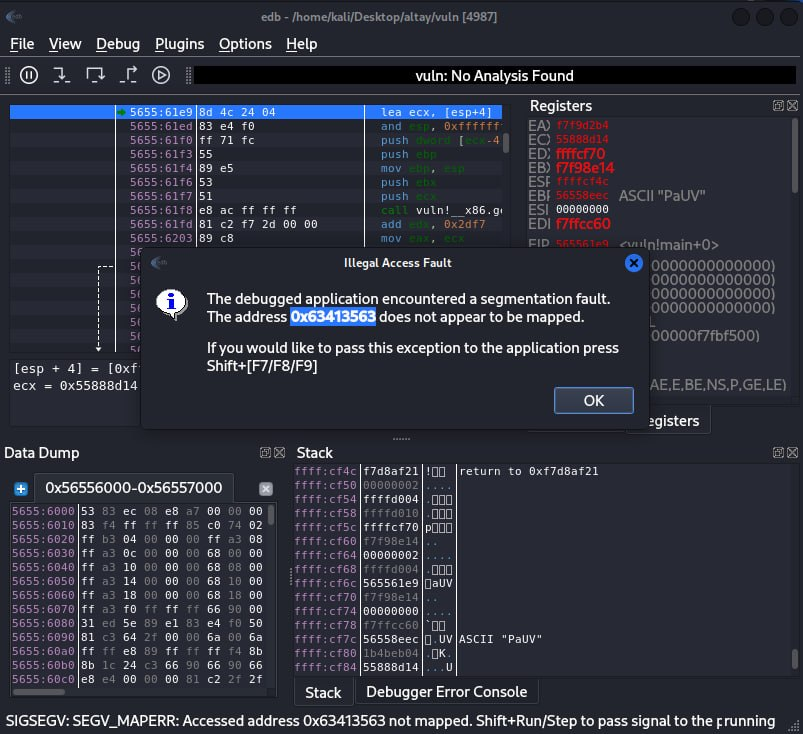The height and width of the screenshot is (734, 803).
Task: Select the 0x56556000-0x56557000 dump tab
Action: coord(134,488)
